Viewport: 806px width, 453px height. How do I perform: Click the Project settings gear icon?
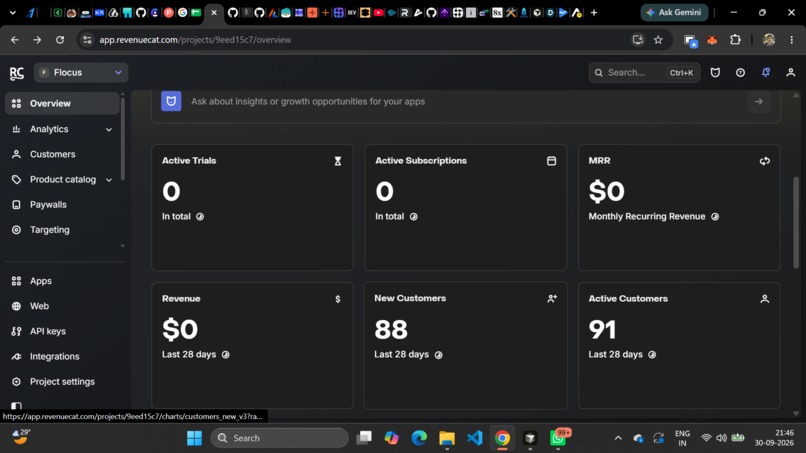[16, 382]
